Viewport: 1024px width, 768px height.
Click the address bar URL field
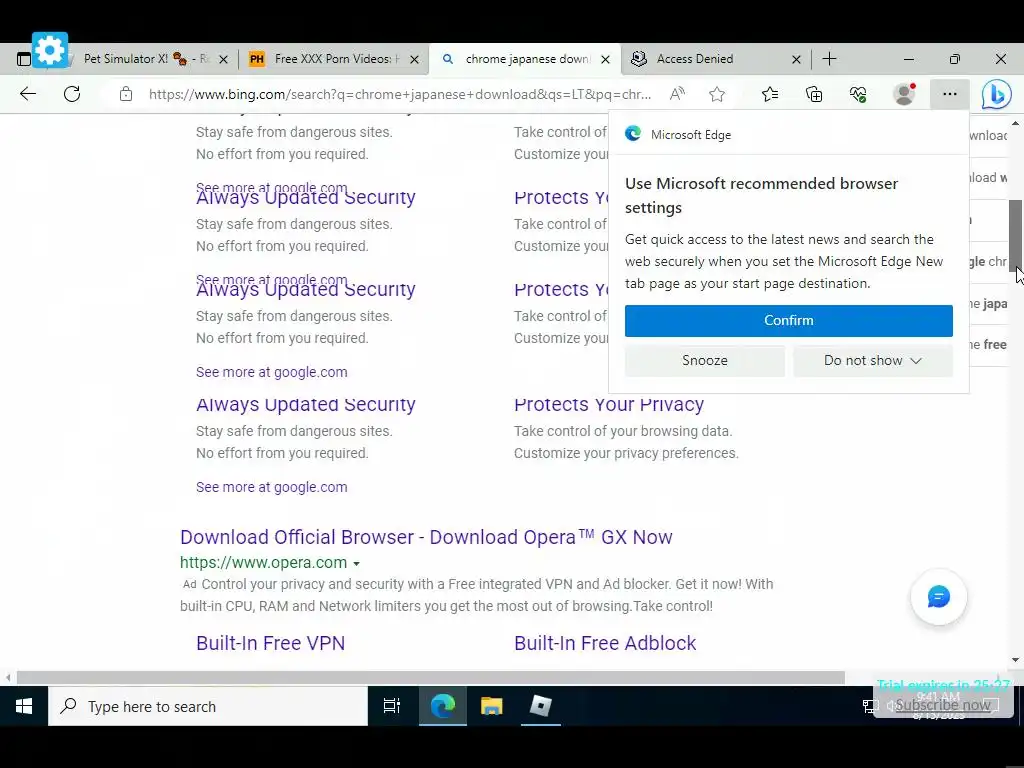click(x=400, y=94)
